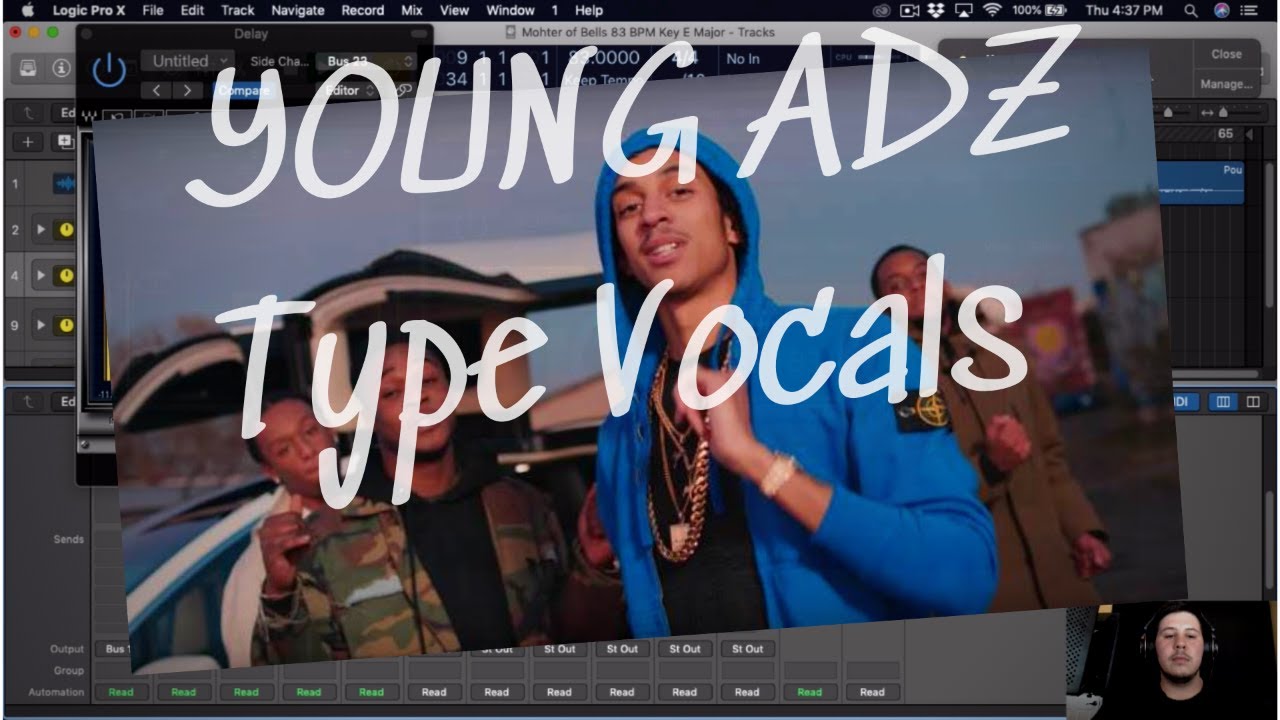
Task: Open the Track menu
Action: click(238, 10)
